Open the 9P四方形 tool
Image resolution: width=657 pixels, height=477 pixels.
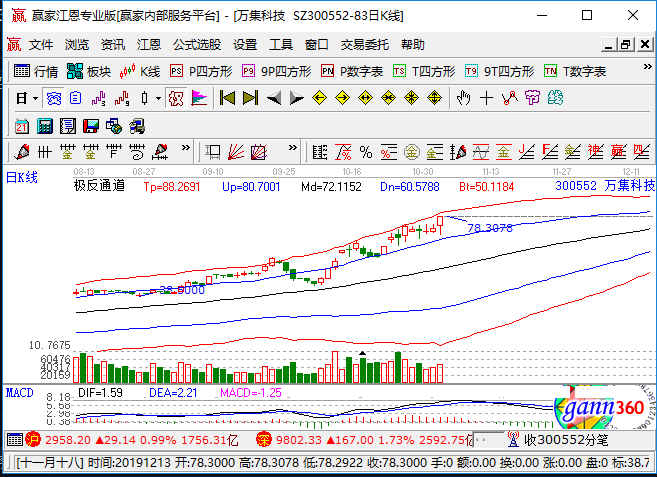click(276, 71)
